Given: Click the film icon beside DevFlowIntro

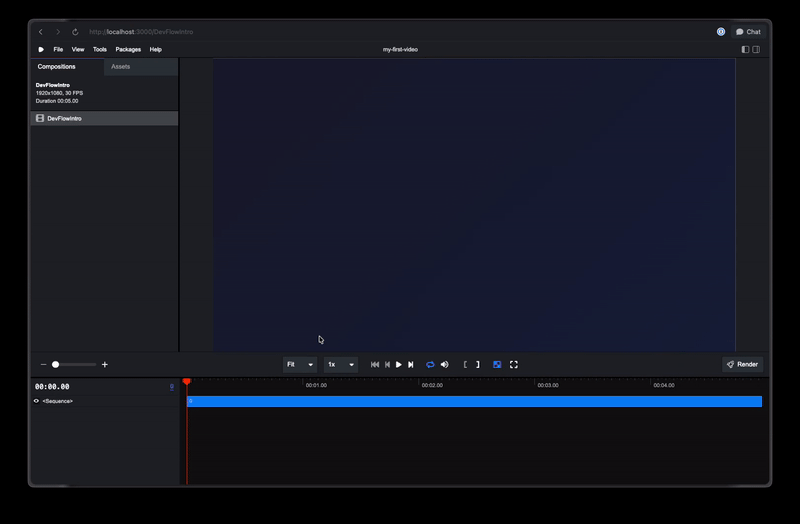Looking at the screenshot, I should [40, 118].
